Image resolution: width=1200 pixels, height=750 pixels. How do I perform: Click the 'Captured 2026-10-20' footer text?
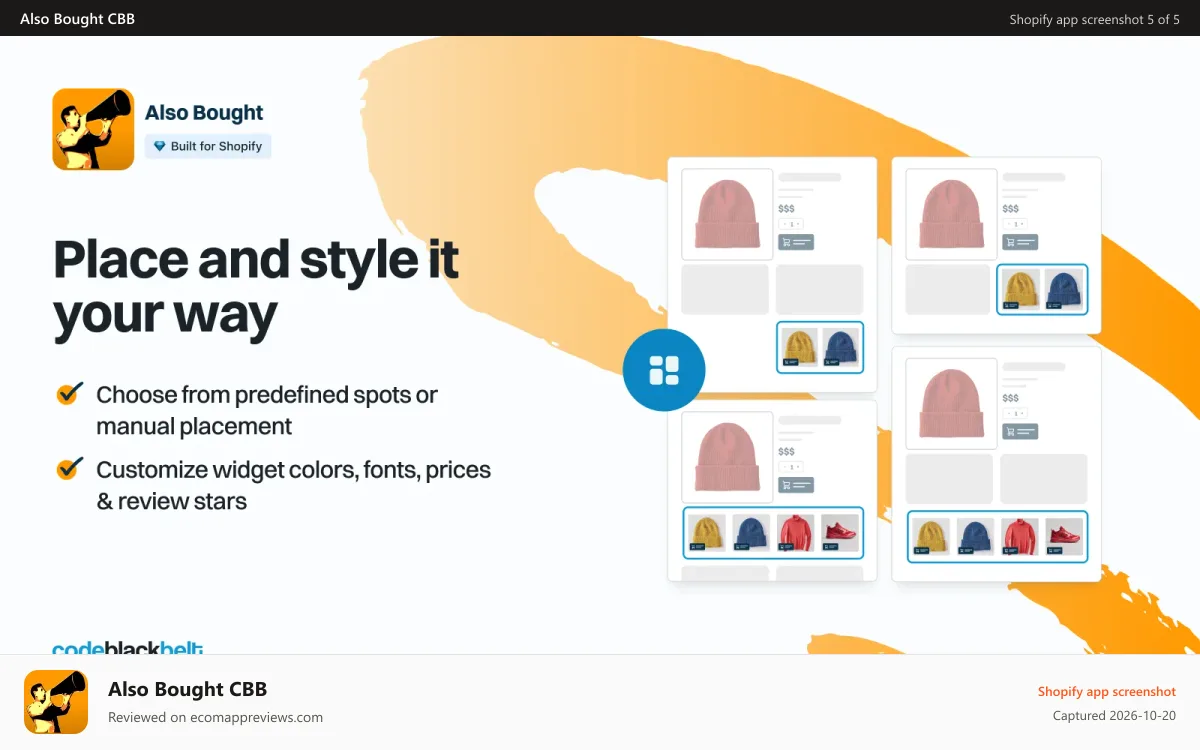[x=1114, y=716]
